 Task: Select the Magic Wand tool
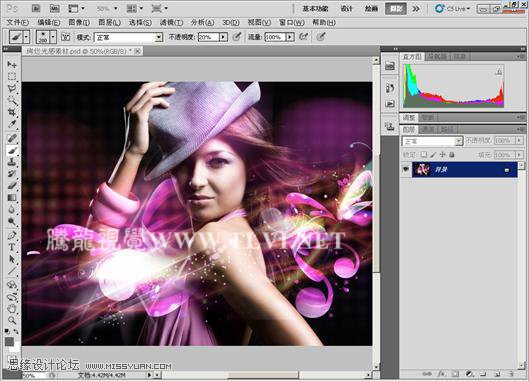click(12, 101)
